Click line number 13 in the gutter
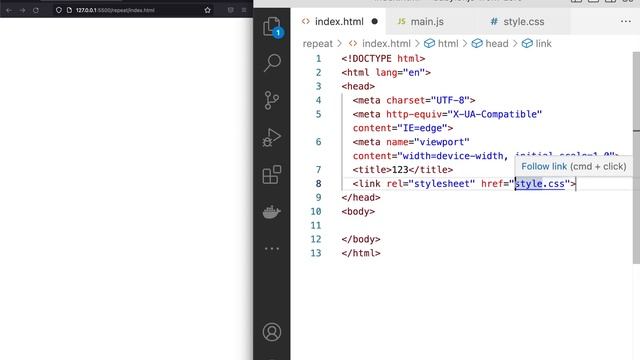The width and height of the screenshot is (640, 360). (x=316, y=253)
